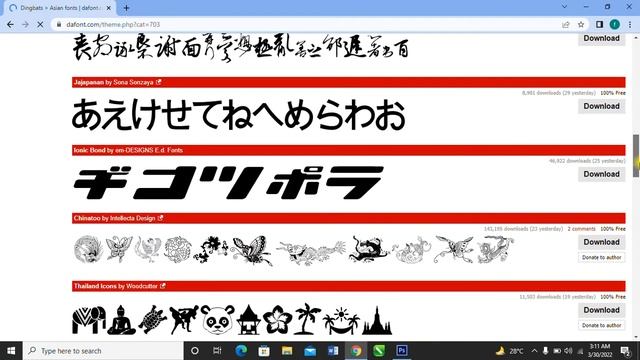This screenshot has width=640, height=360.
Task: Donate to author of Chinatoo
Action: [601, 258]
